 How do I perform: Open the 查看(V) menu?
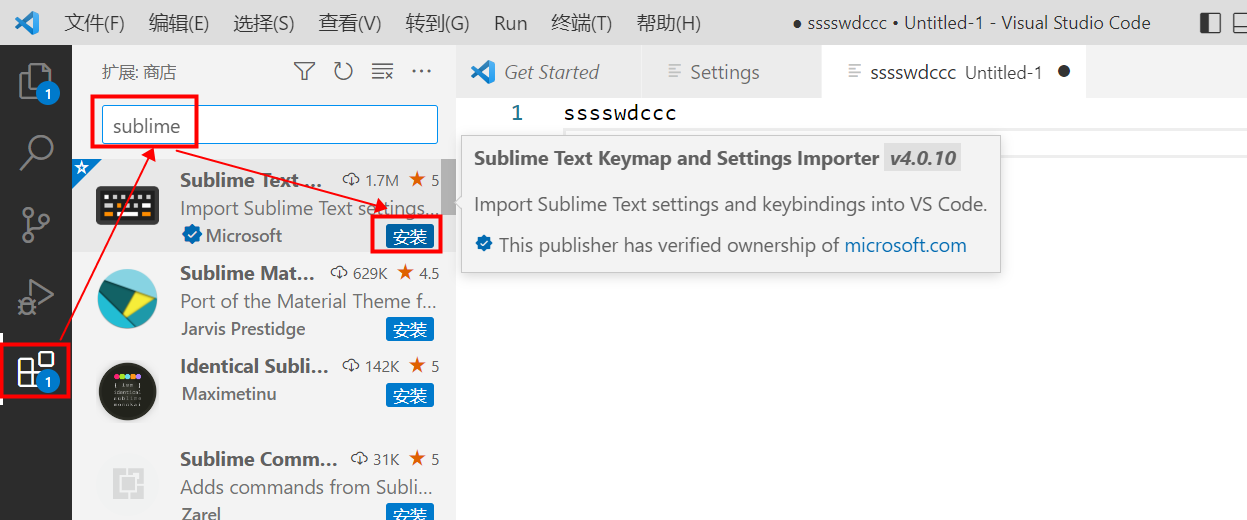(x=350, y=23)
